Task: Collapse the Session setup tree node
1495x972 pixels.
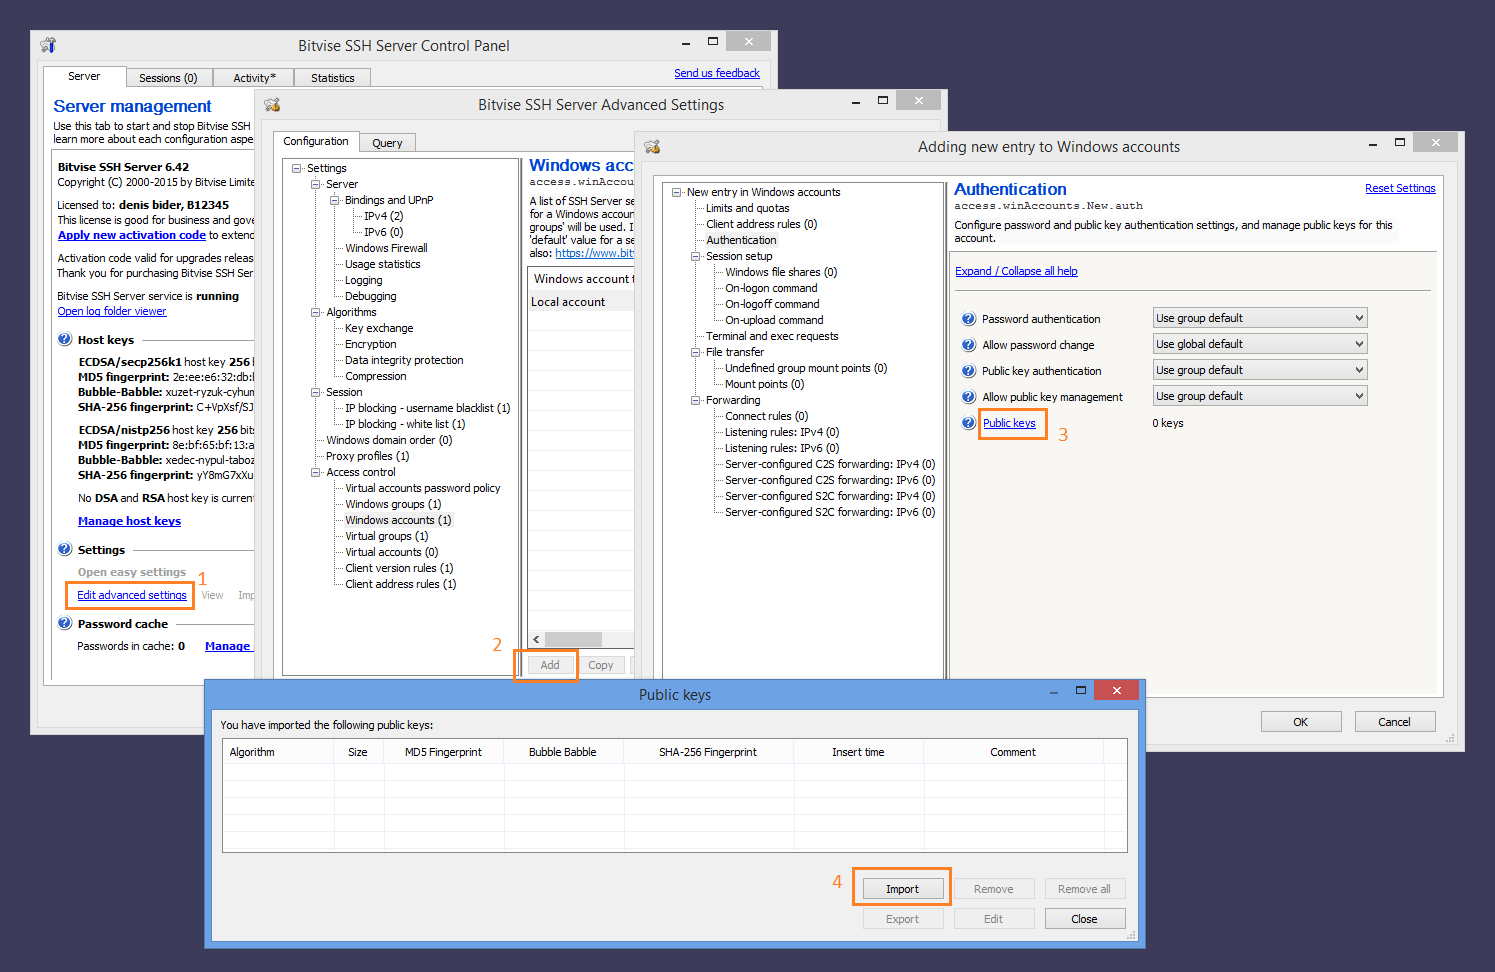Action: click(x=696, y=256)
